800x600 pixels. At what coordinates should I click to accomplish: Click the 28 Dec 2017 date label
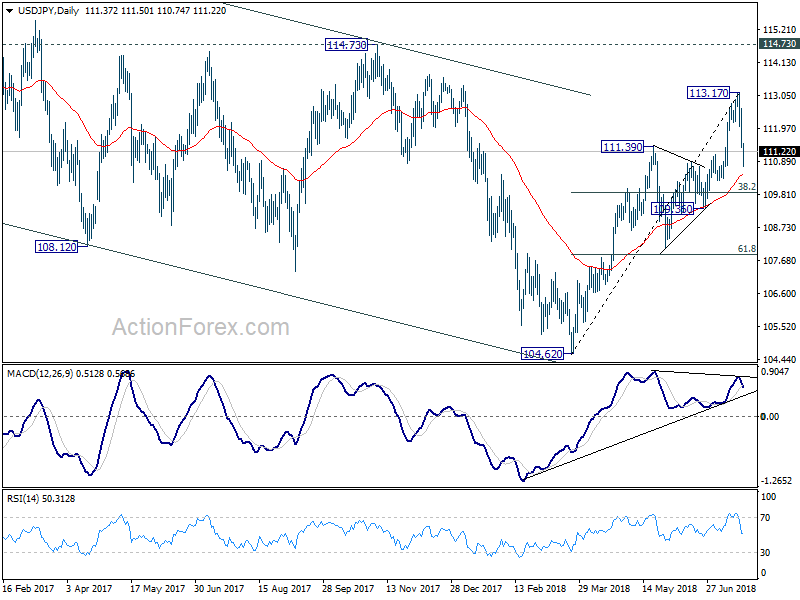[476, 588]
